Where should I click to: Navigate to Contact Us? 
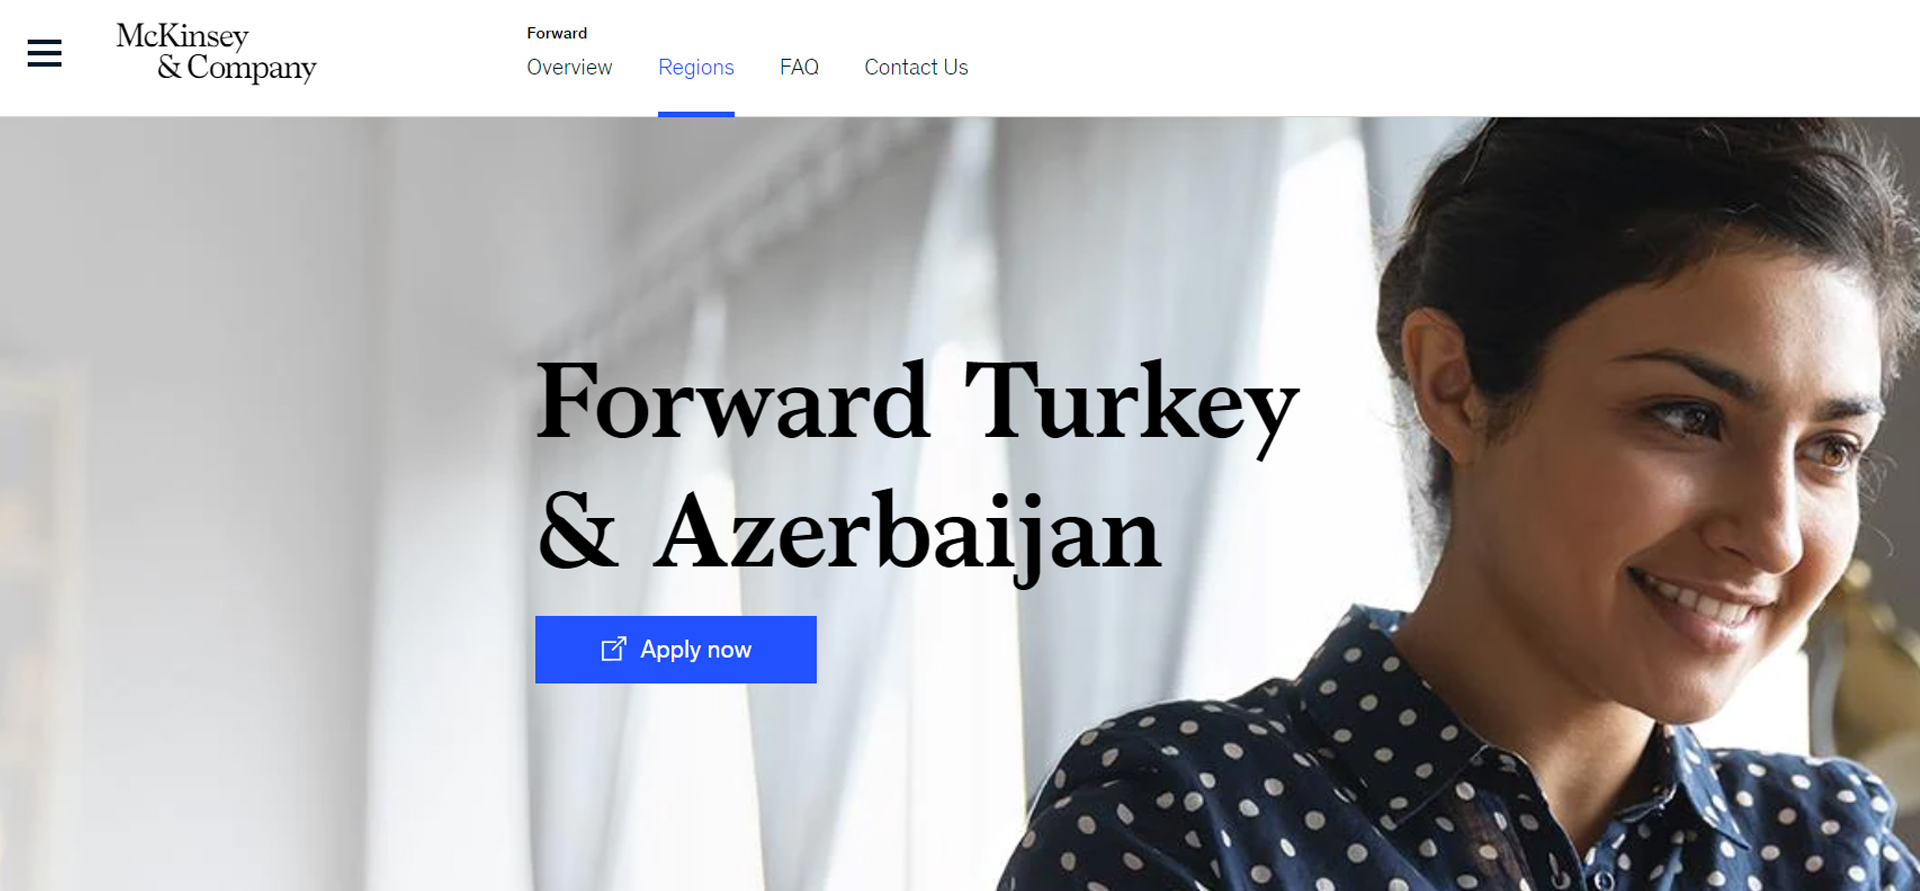[916, 67]
